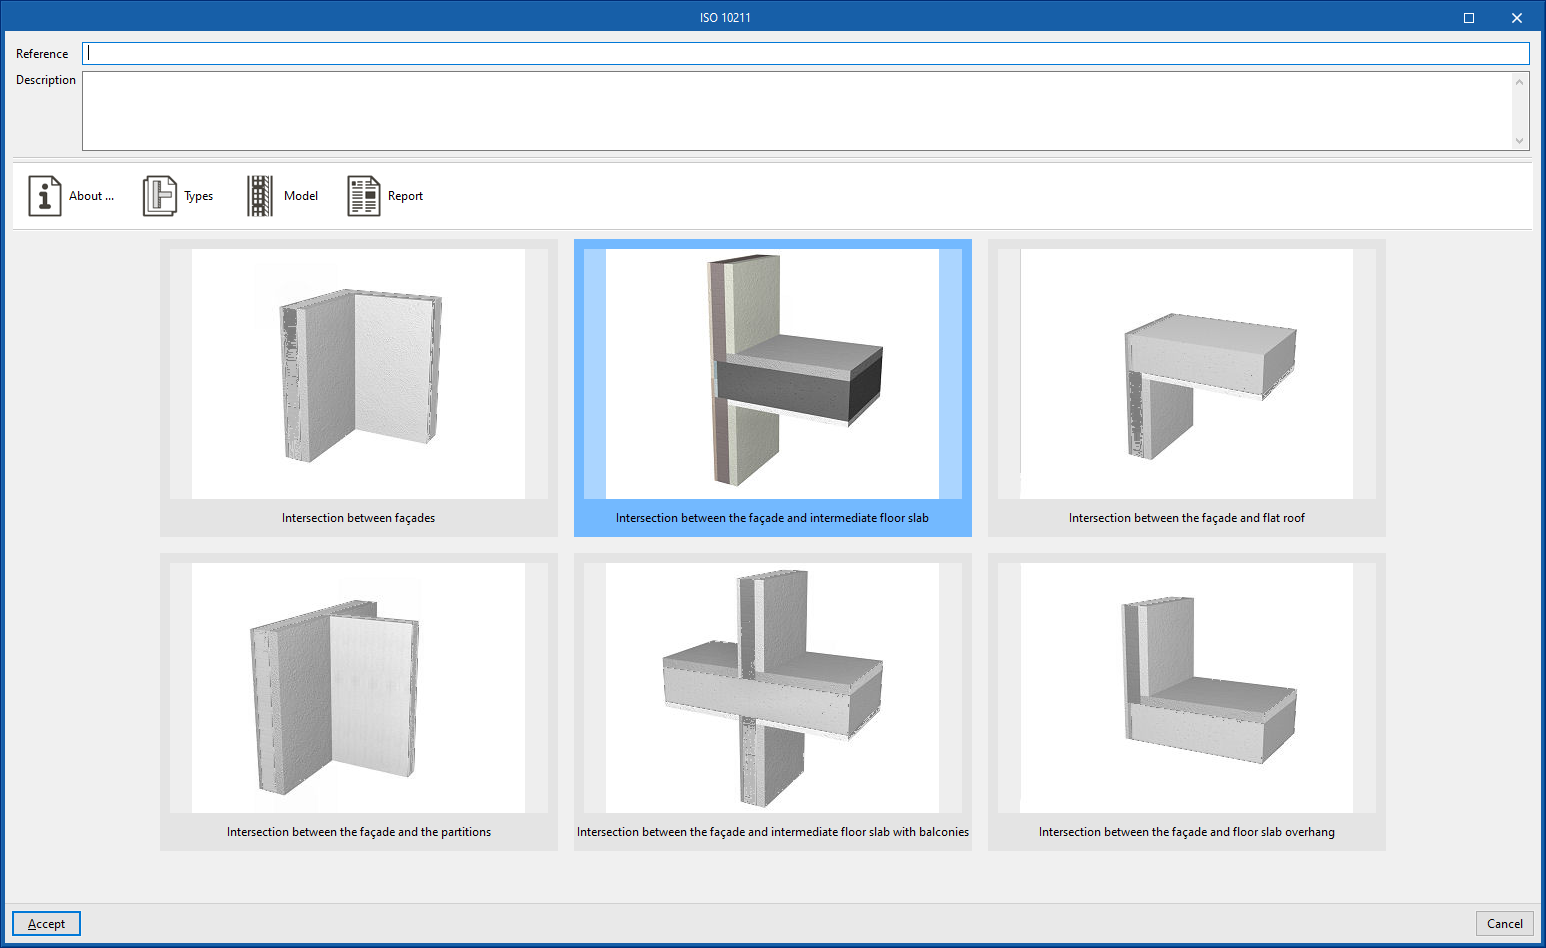Image resolution: width=1546 pixels, height=948 pixels.
Task: Select the floor slab with balconies thumbnail
Action: click(x=772, y=688)
